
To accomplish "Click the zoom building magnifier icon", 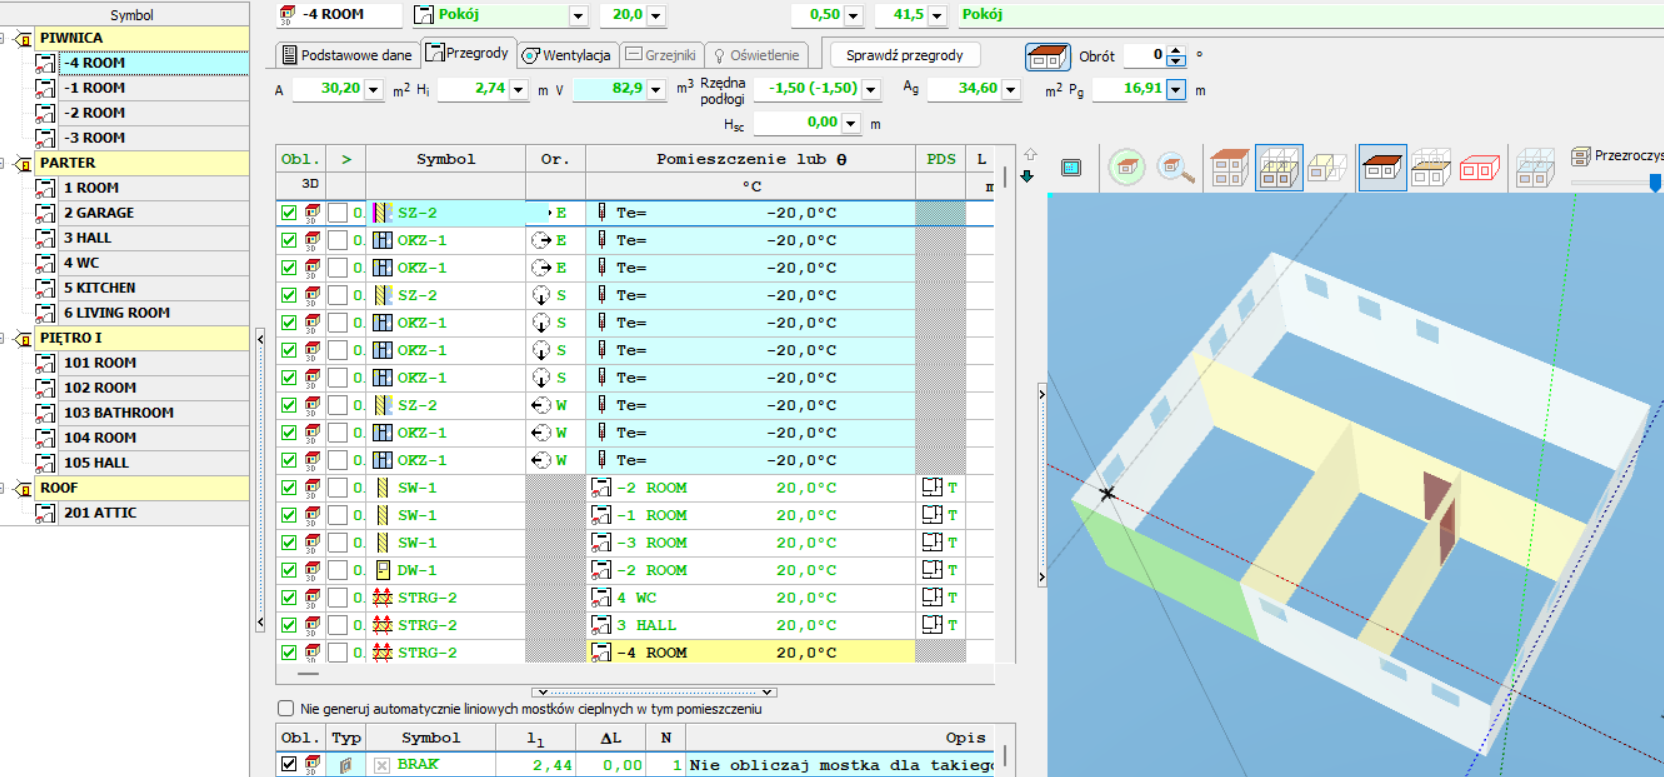I will (1176, 168).
